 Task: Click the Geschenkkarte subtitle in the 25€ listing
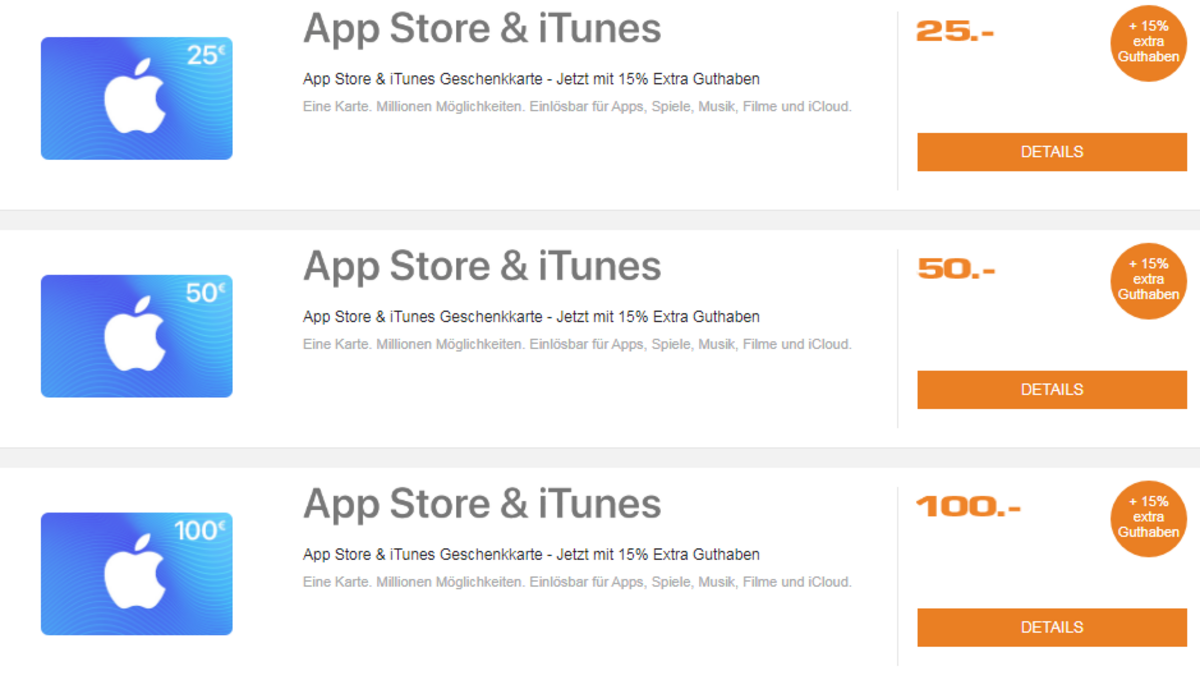click(531, 79)
